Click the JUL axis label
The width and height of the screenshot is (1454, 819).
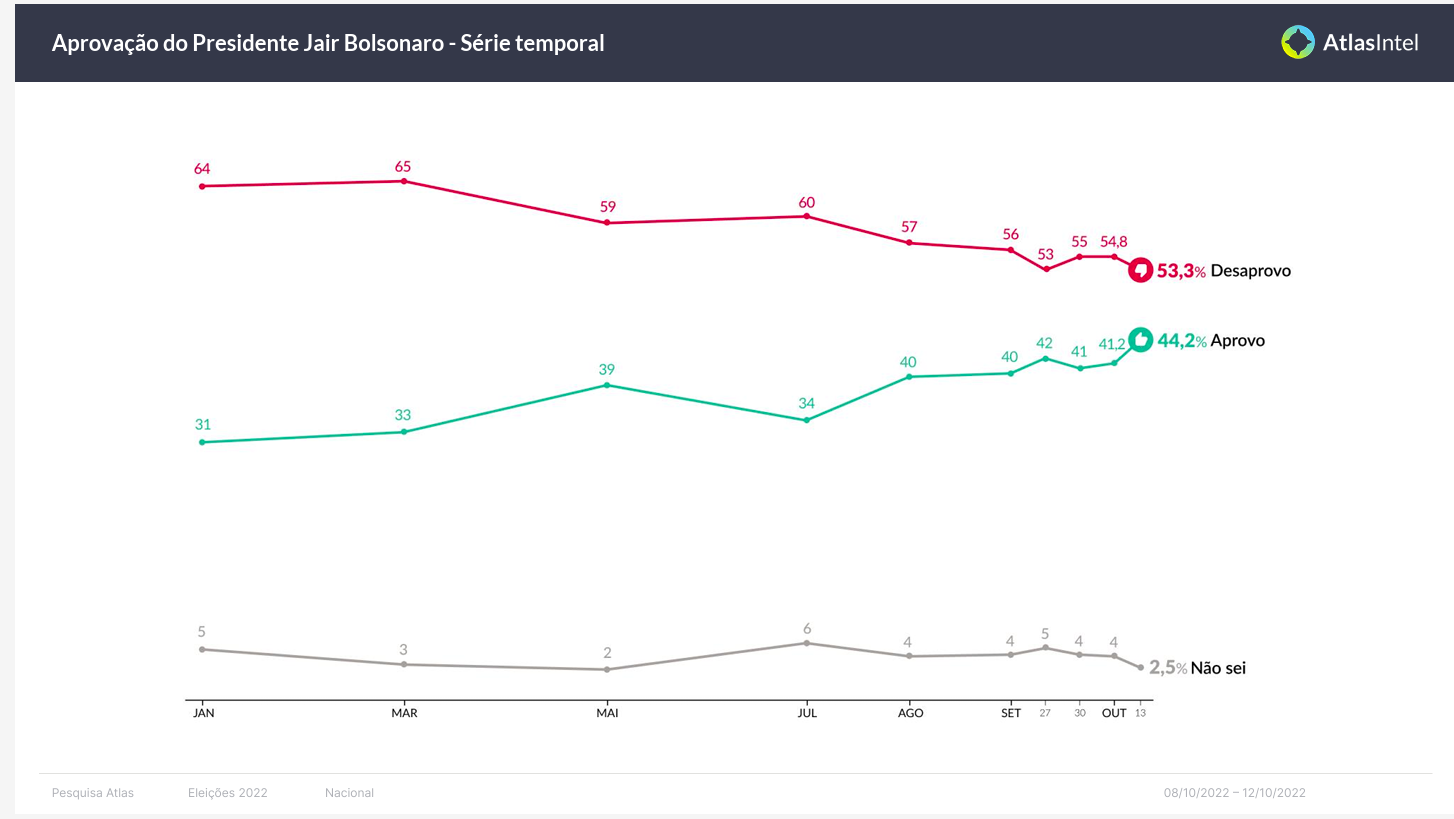[x=806, y=713]
